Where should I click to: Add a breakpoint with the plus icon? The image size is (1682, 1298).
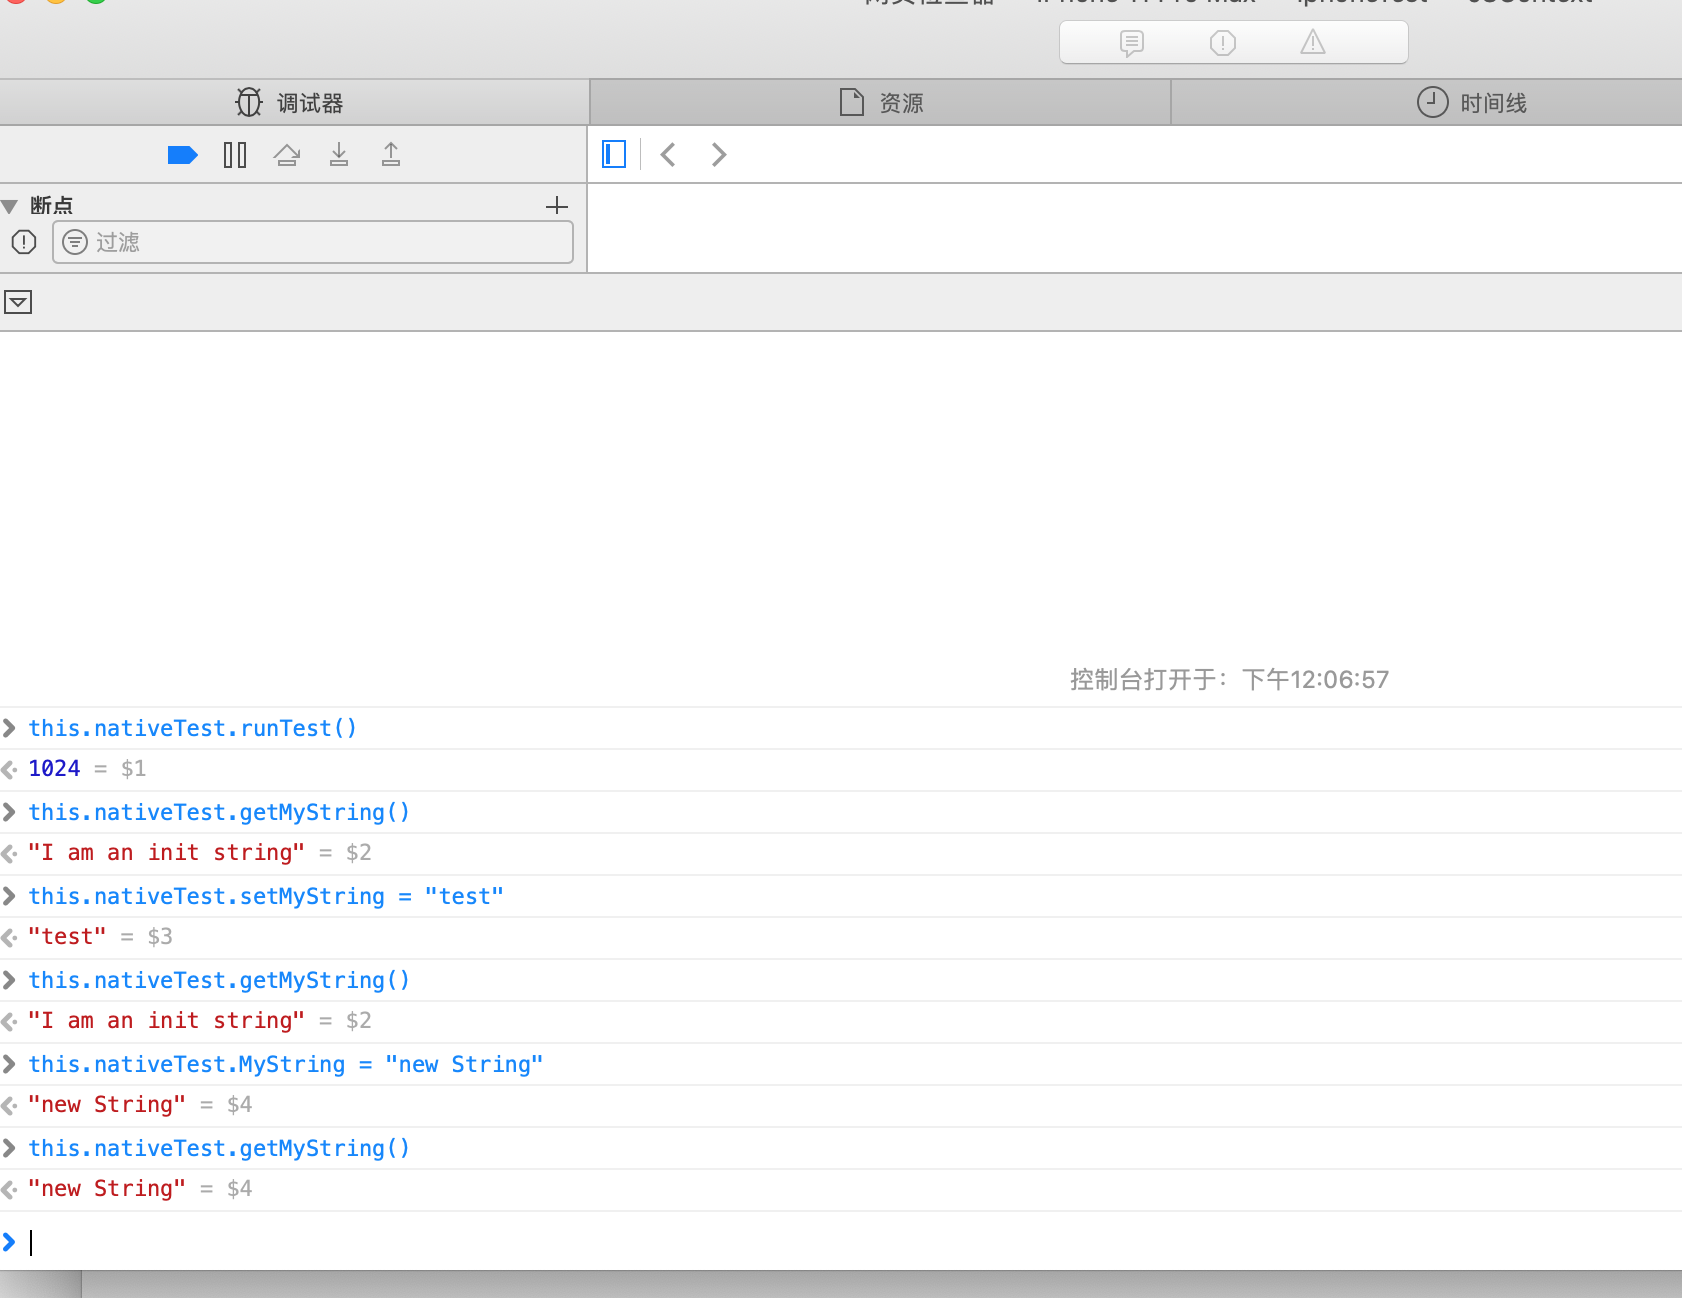tap(557, 206)
